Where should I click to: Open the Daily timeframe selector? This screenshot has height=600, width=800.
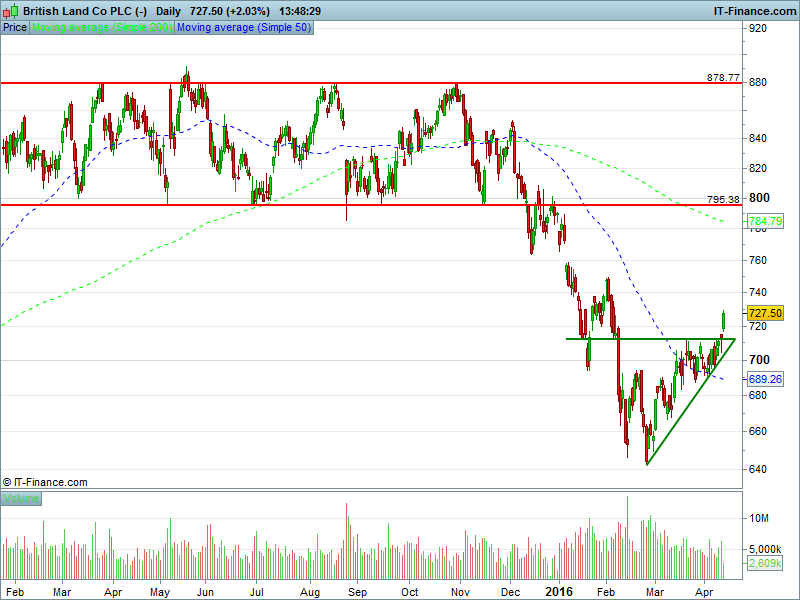pyautogui.click(x=168, y=10)
